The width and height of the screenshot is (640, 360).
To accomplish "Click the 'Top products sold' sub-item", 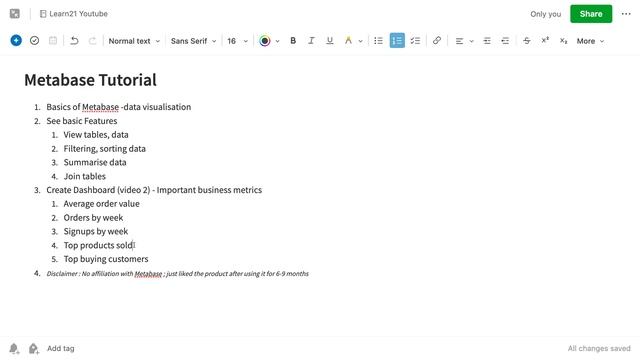I will tap(98, 245).
